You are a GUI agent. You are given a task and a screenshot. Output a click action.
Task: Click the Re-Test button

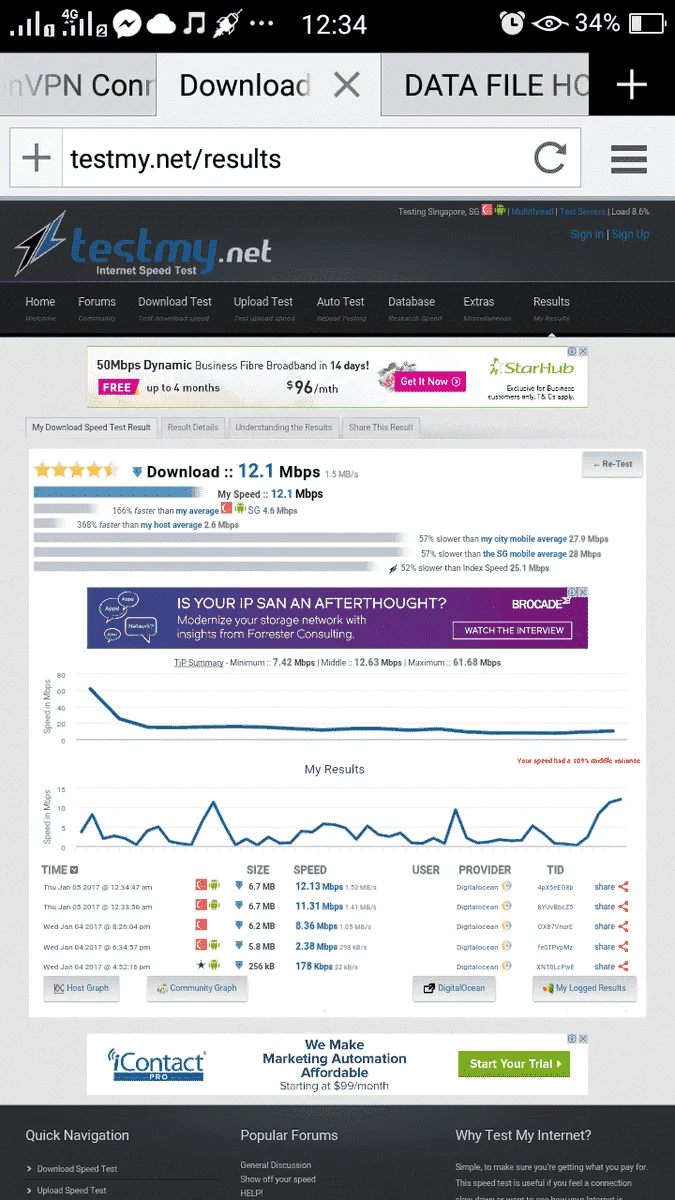pos(612,464)
